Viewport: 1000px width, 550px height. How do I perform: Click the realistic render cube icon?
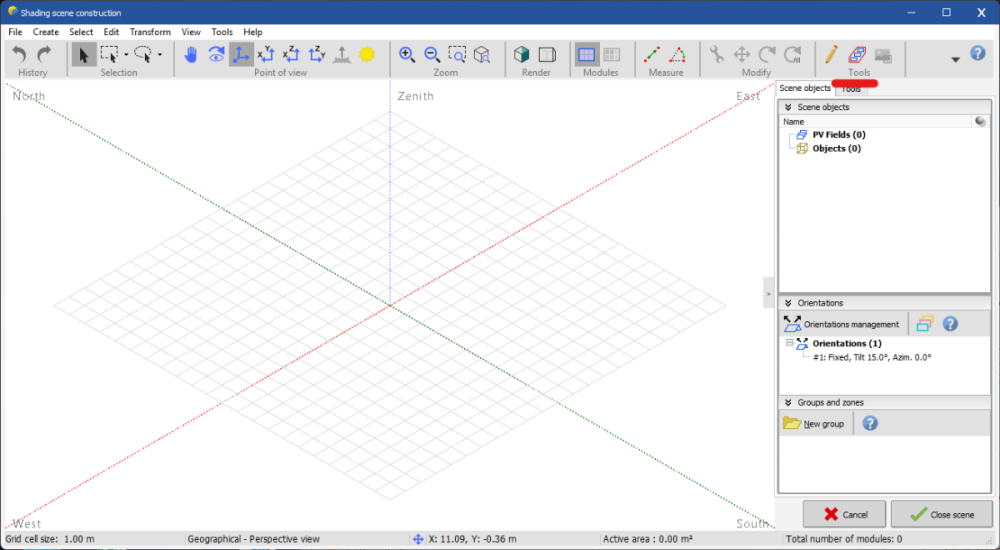(x=522, y=55)
